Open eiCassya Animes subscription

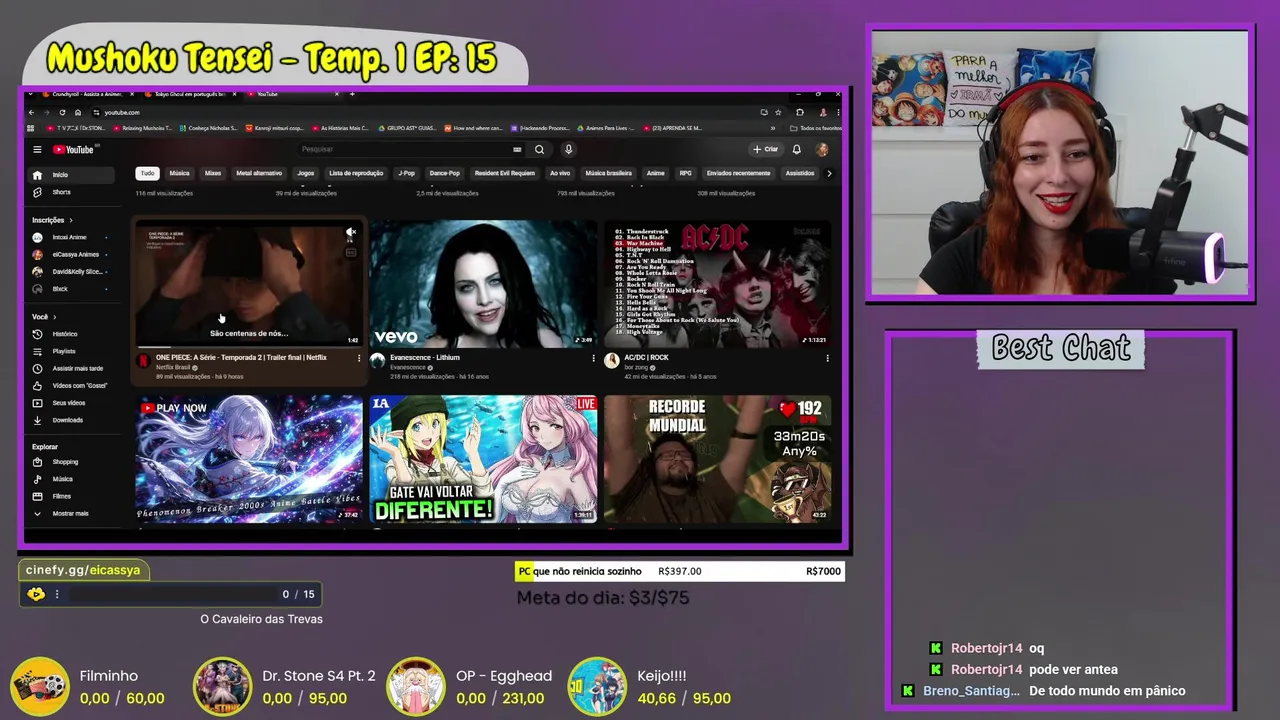coord(74,254)
